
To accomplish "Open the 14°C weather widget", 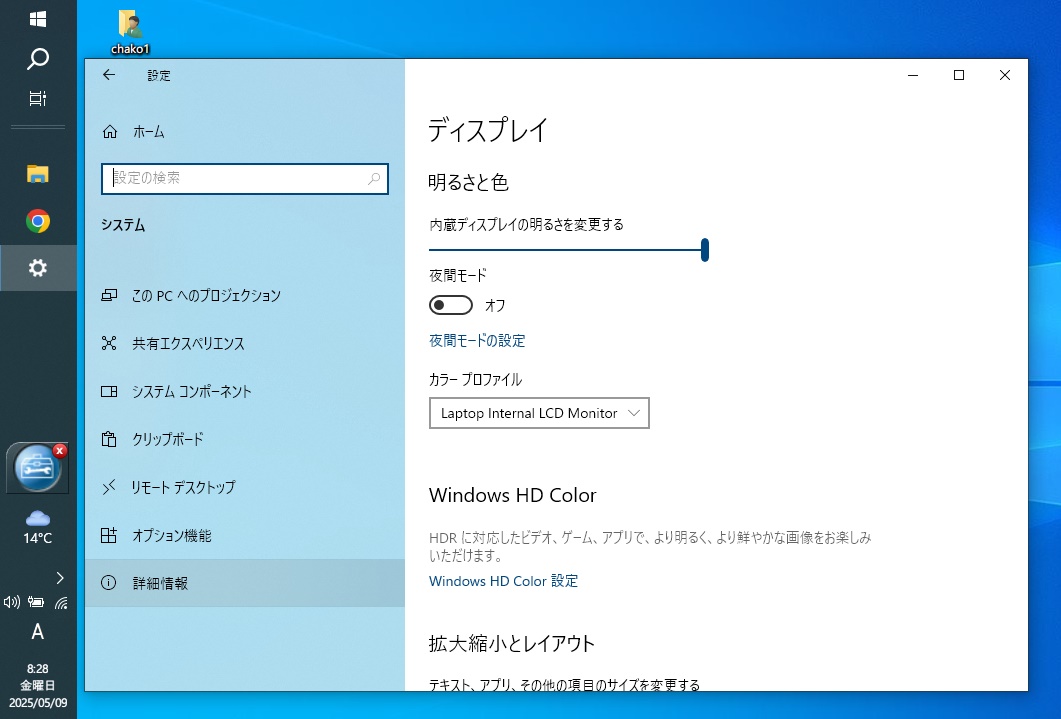I will pos(38,528).
